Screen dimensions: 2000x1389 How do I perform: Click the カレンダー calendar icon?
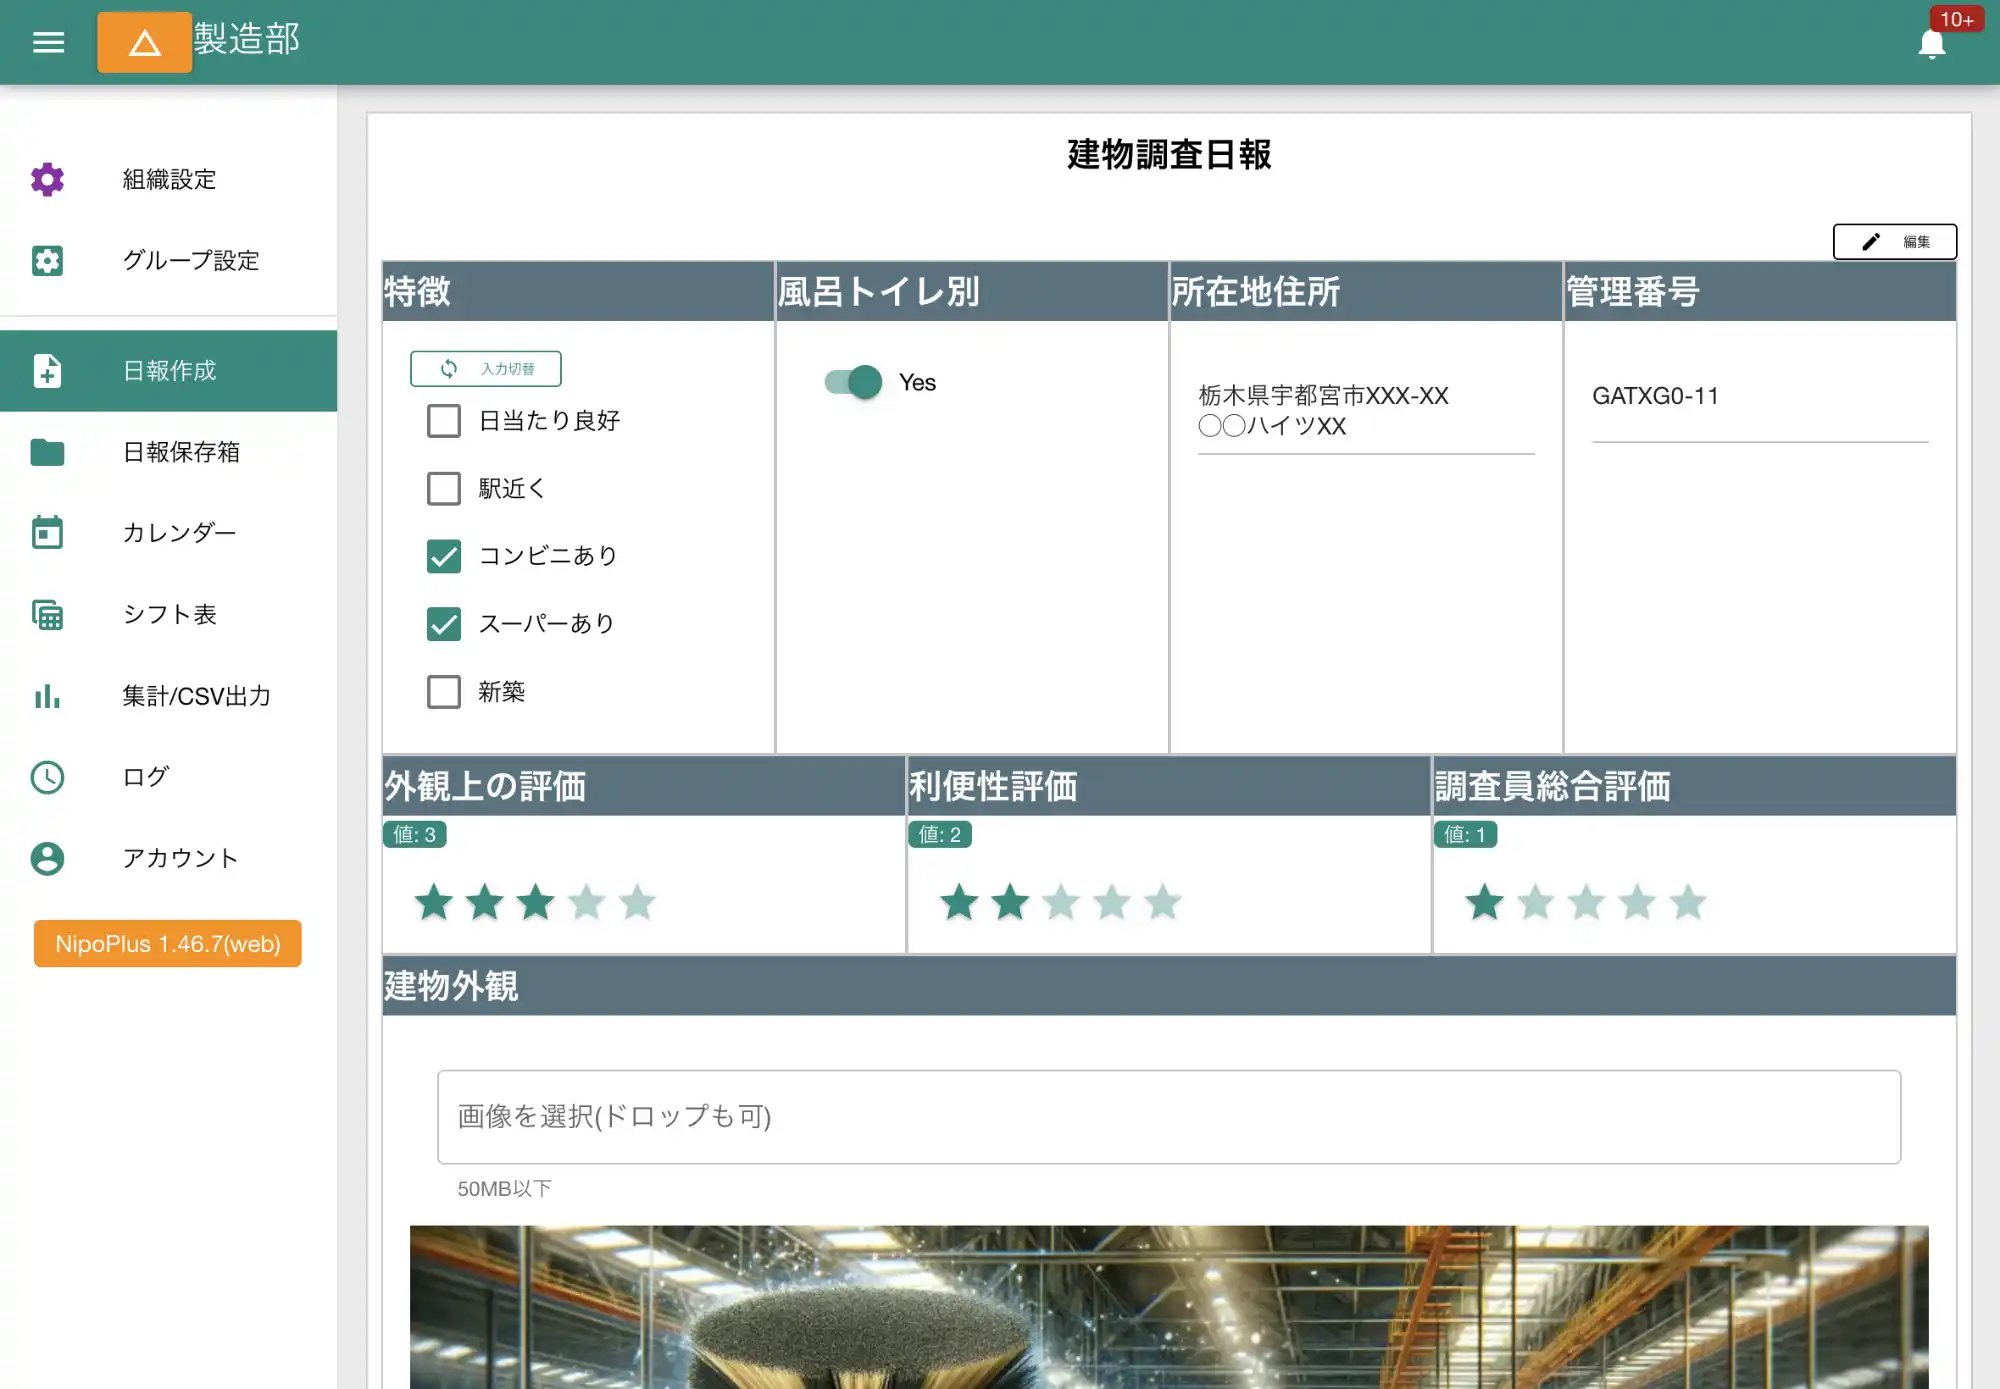tap(47, 532)
